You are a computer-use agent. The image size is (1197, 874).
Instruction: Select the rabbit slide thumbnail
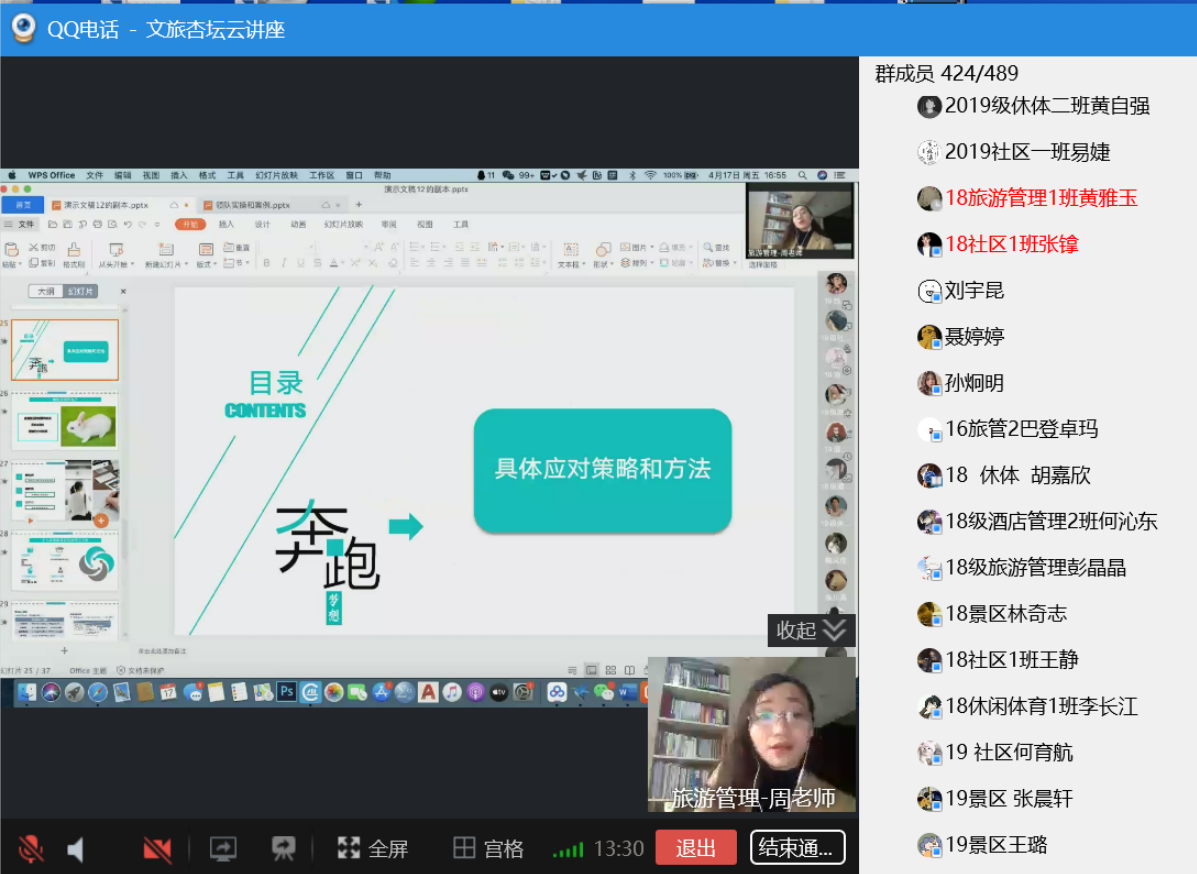(65, 421)
